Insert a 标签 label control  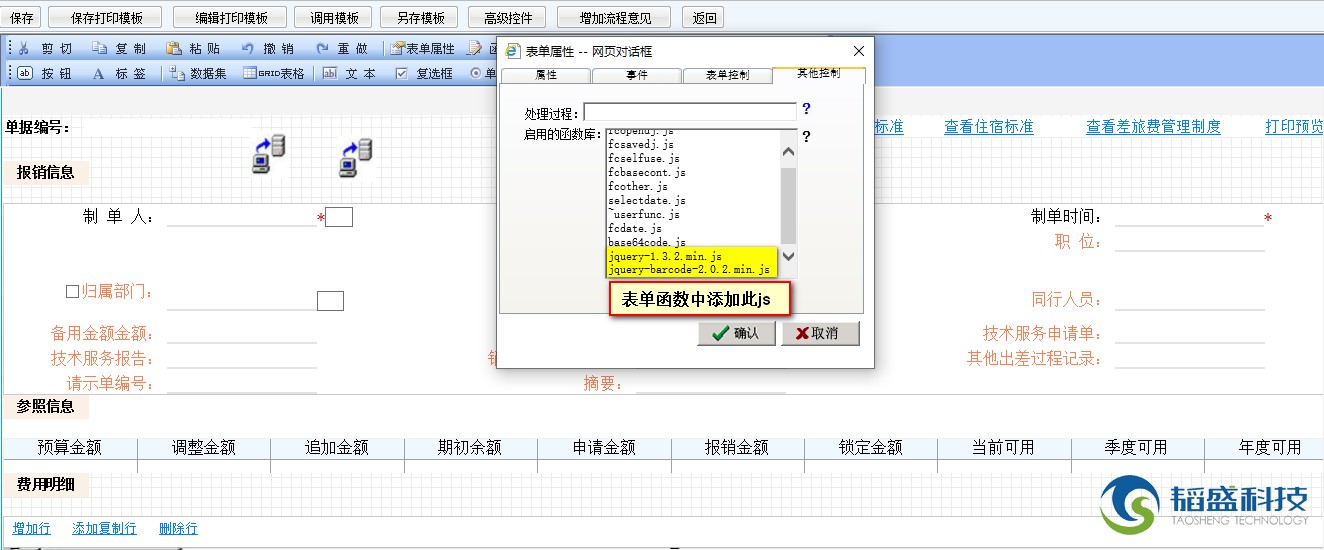coord(119,73)
